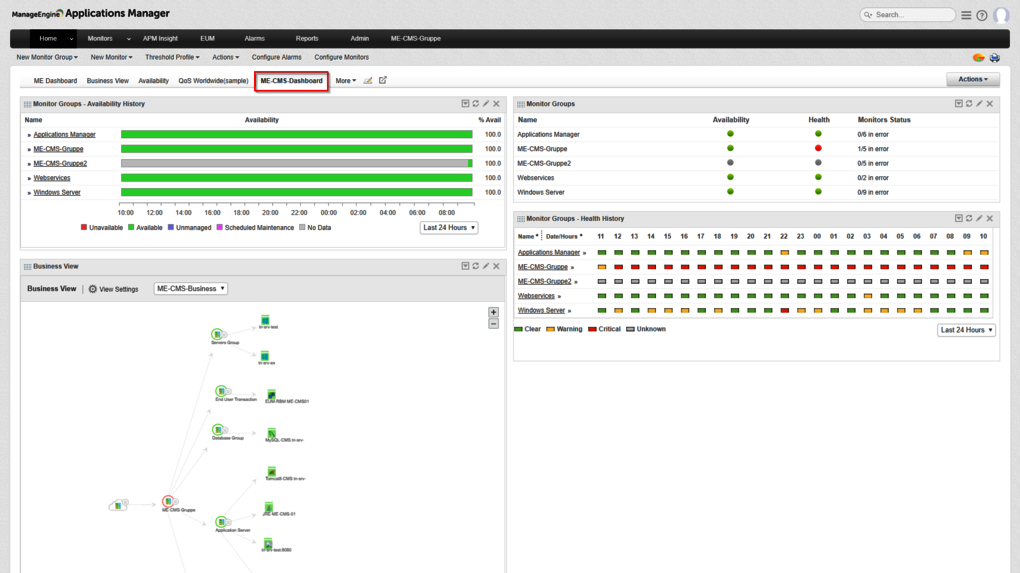Change Last 24 Hours in Availability History

point(449,228)
